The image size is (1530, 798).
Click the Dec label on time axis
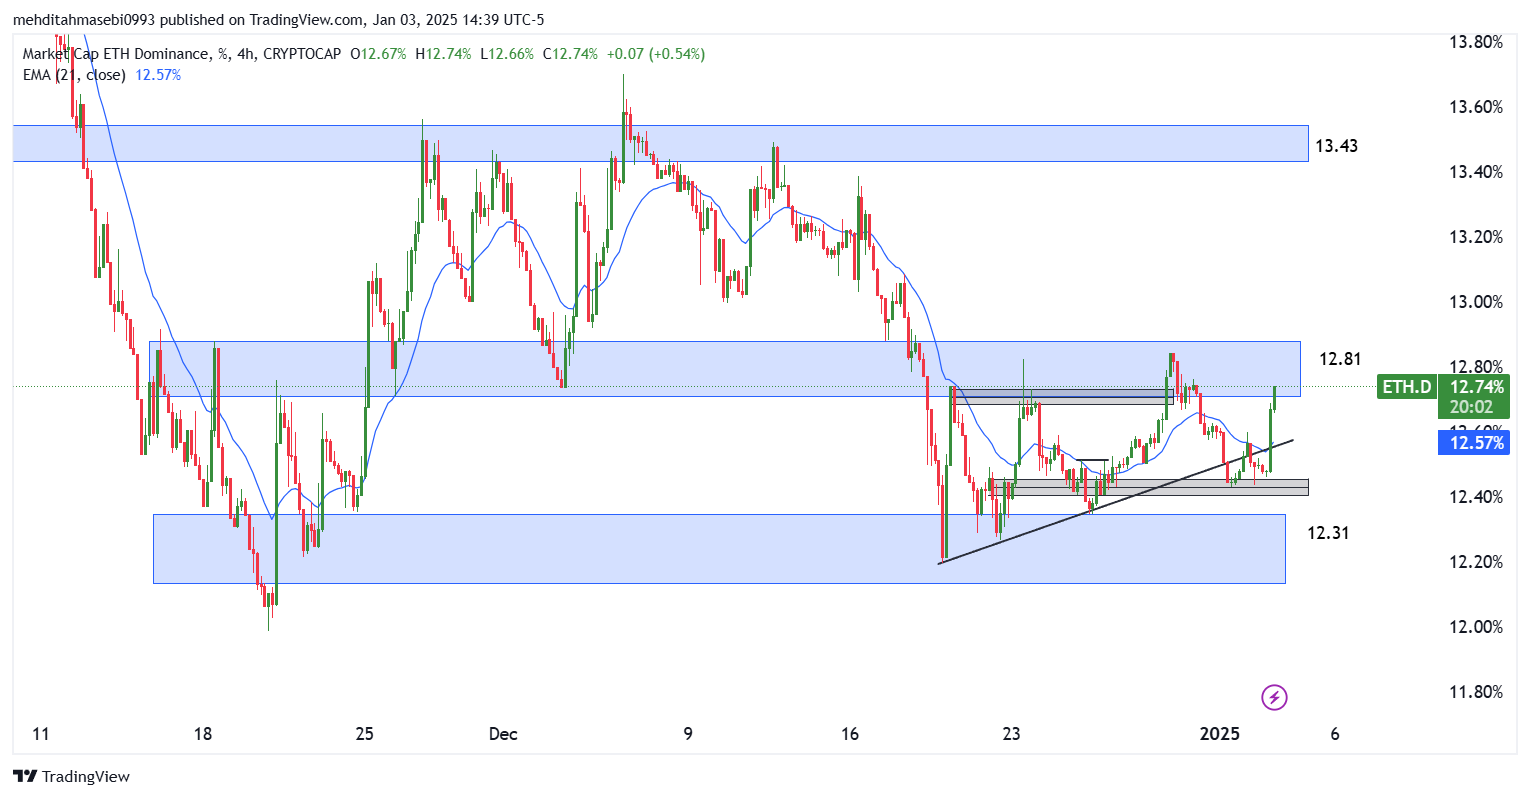coord(503,734)
